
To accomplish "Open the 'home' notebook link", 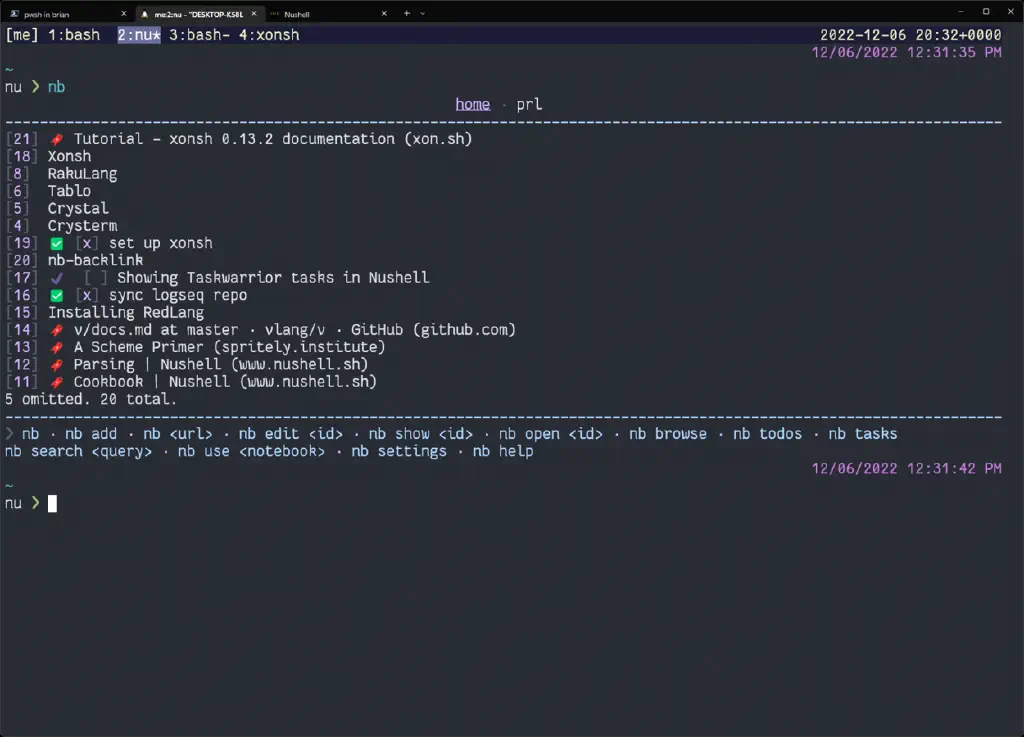I will click(473, 104).
